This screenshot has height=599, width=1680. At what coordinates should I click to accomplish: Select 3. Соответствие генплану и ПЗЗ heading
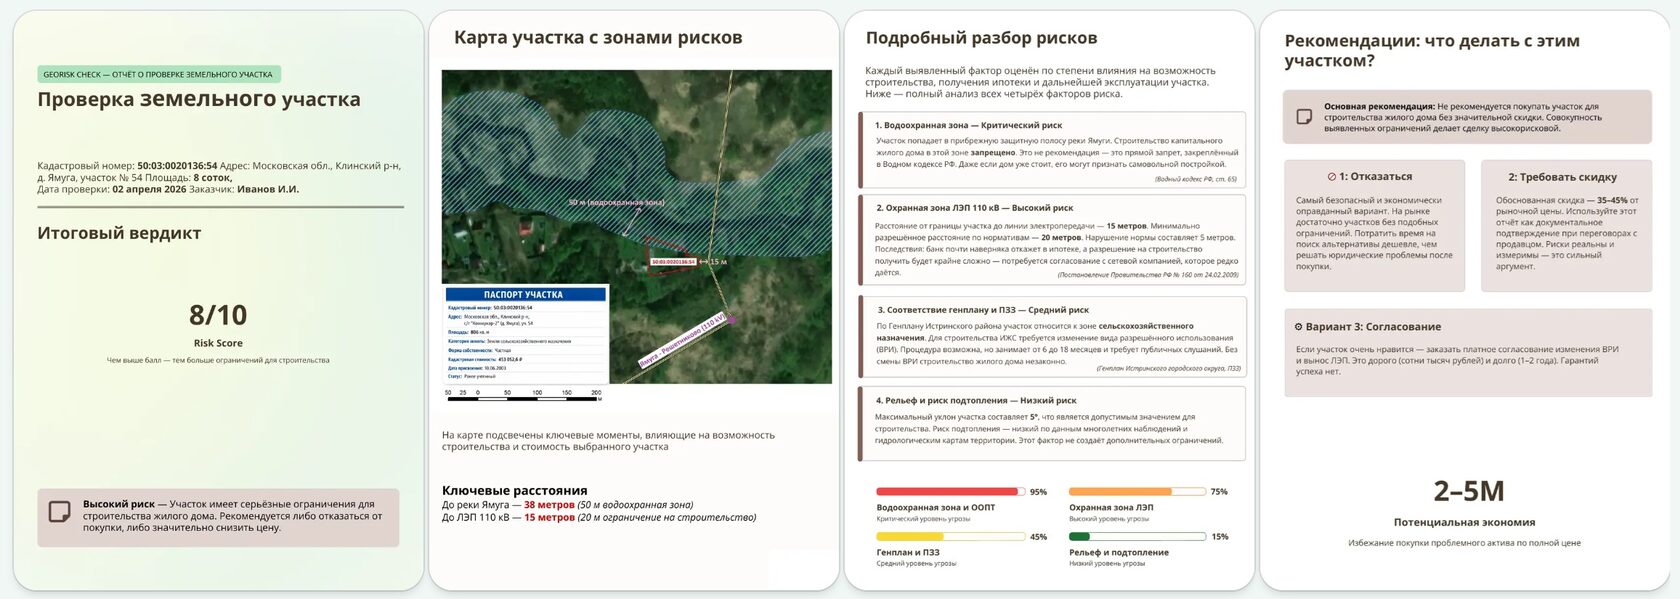pyautogui.click(x=983, y=310)
